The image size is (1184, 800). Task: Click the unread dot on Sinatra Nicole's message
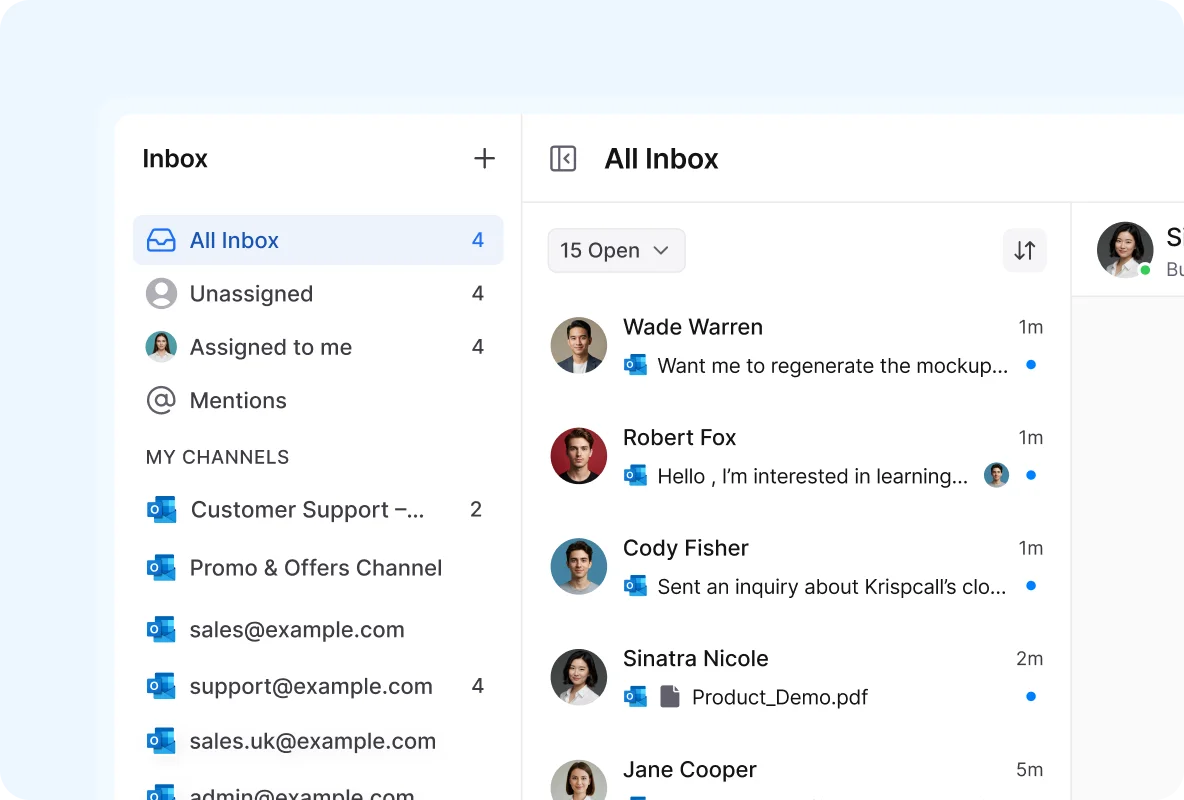click(1031, 697)
